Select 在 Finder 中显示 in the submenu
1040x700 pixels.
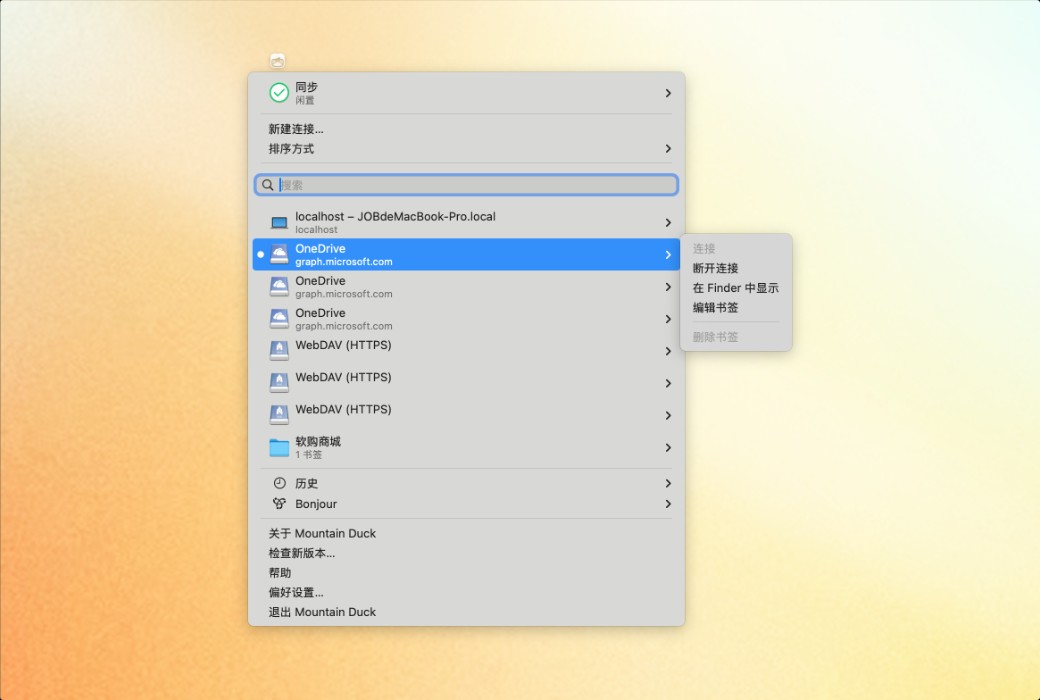point(736,288)
